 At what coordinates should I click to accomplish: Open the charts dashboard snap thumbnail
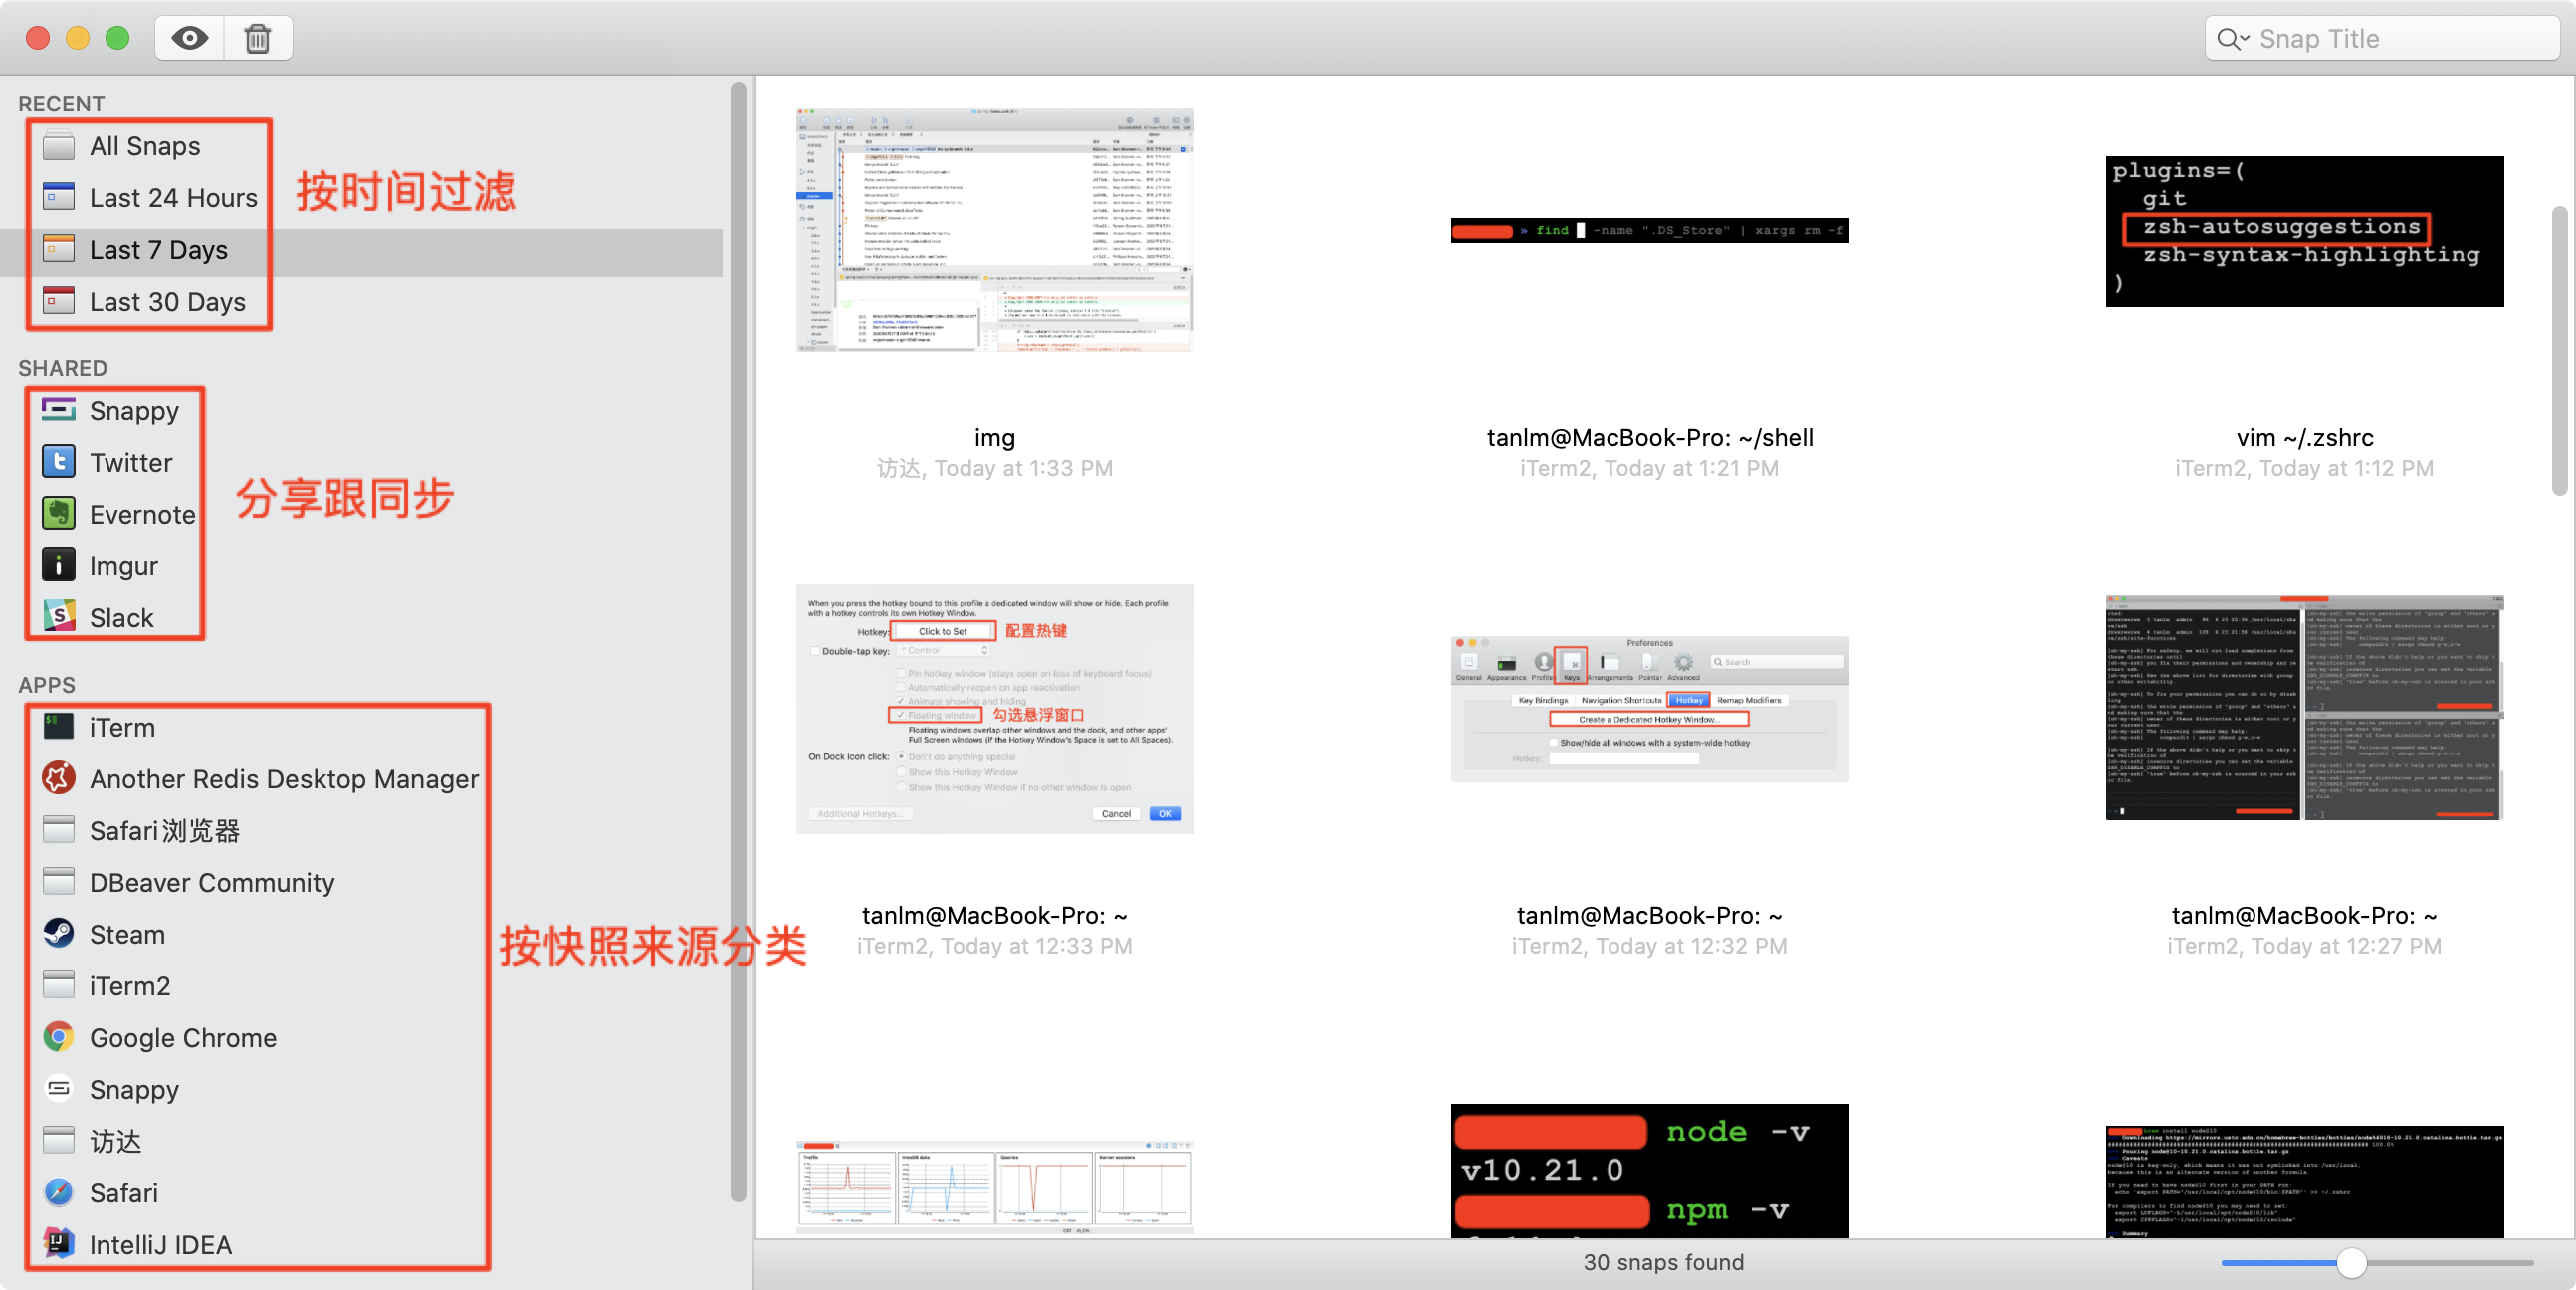[x=995, y=1187]
